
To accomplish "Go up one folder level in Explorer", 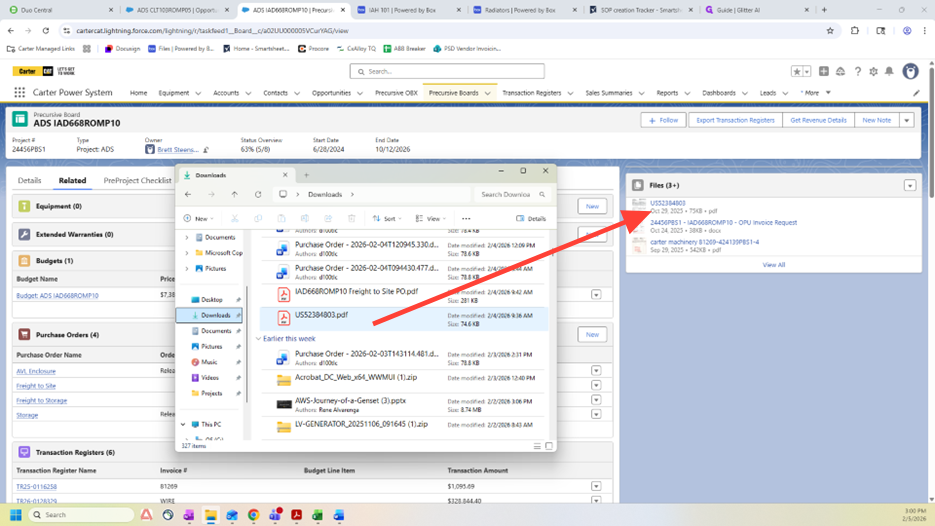I will point(235,195).
